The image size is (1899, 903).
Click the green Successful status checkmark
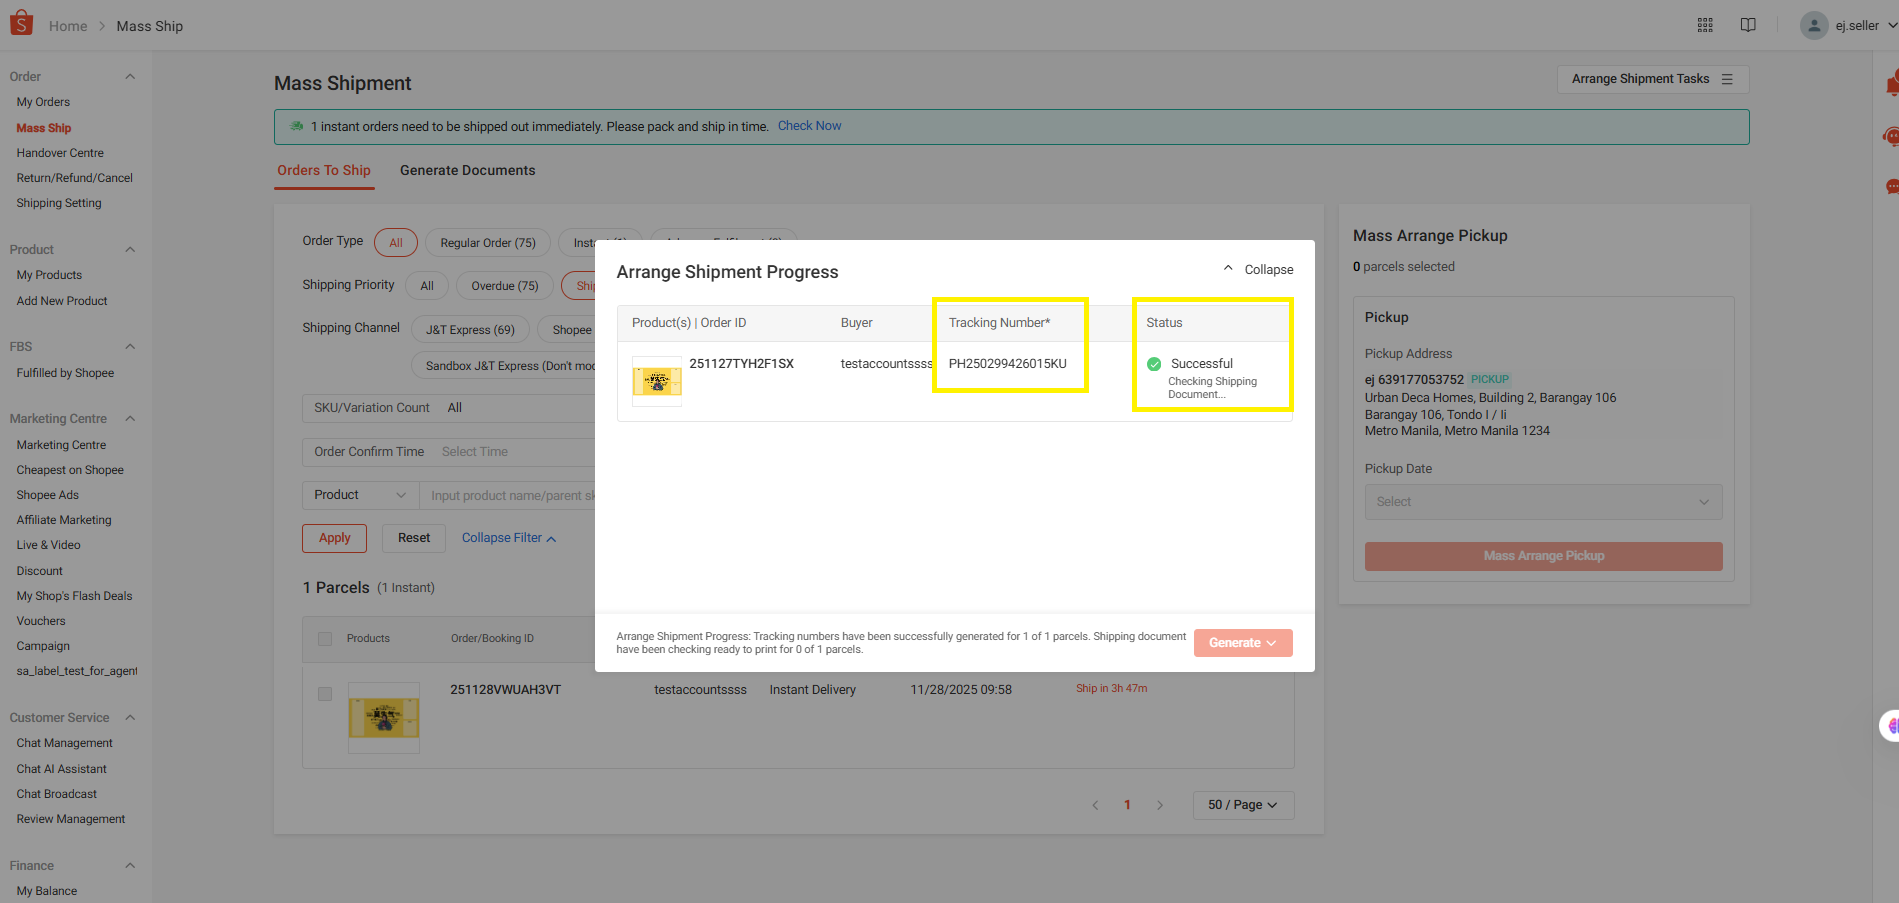(1154, 364)
